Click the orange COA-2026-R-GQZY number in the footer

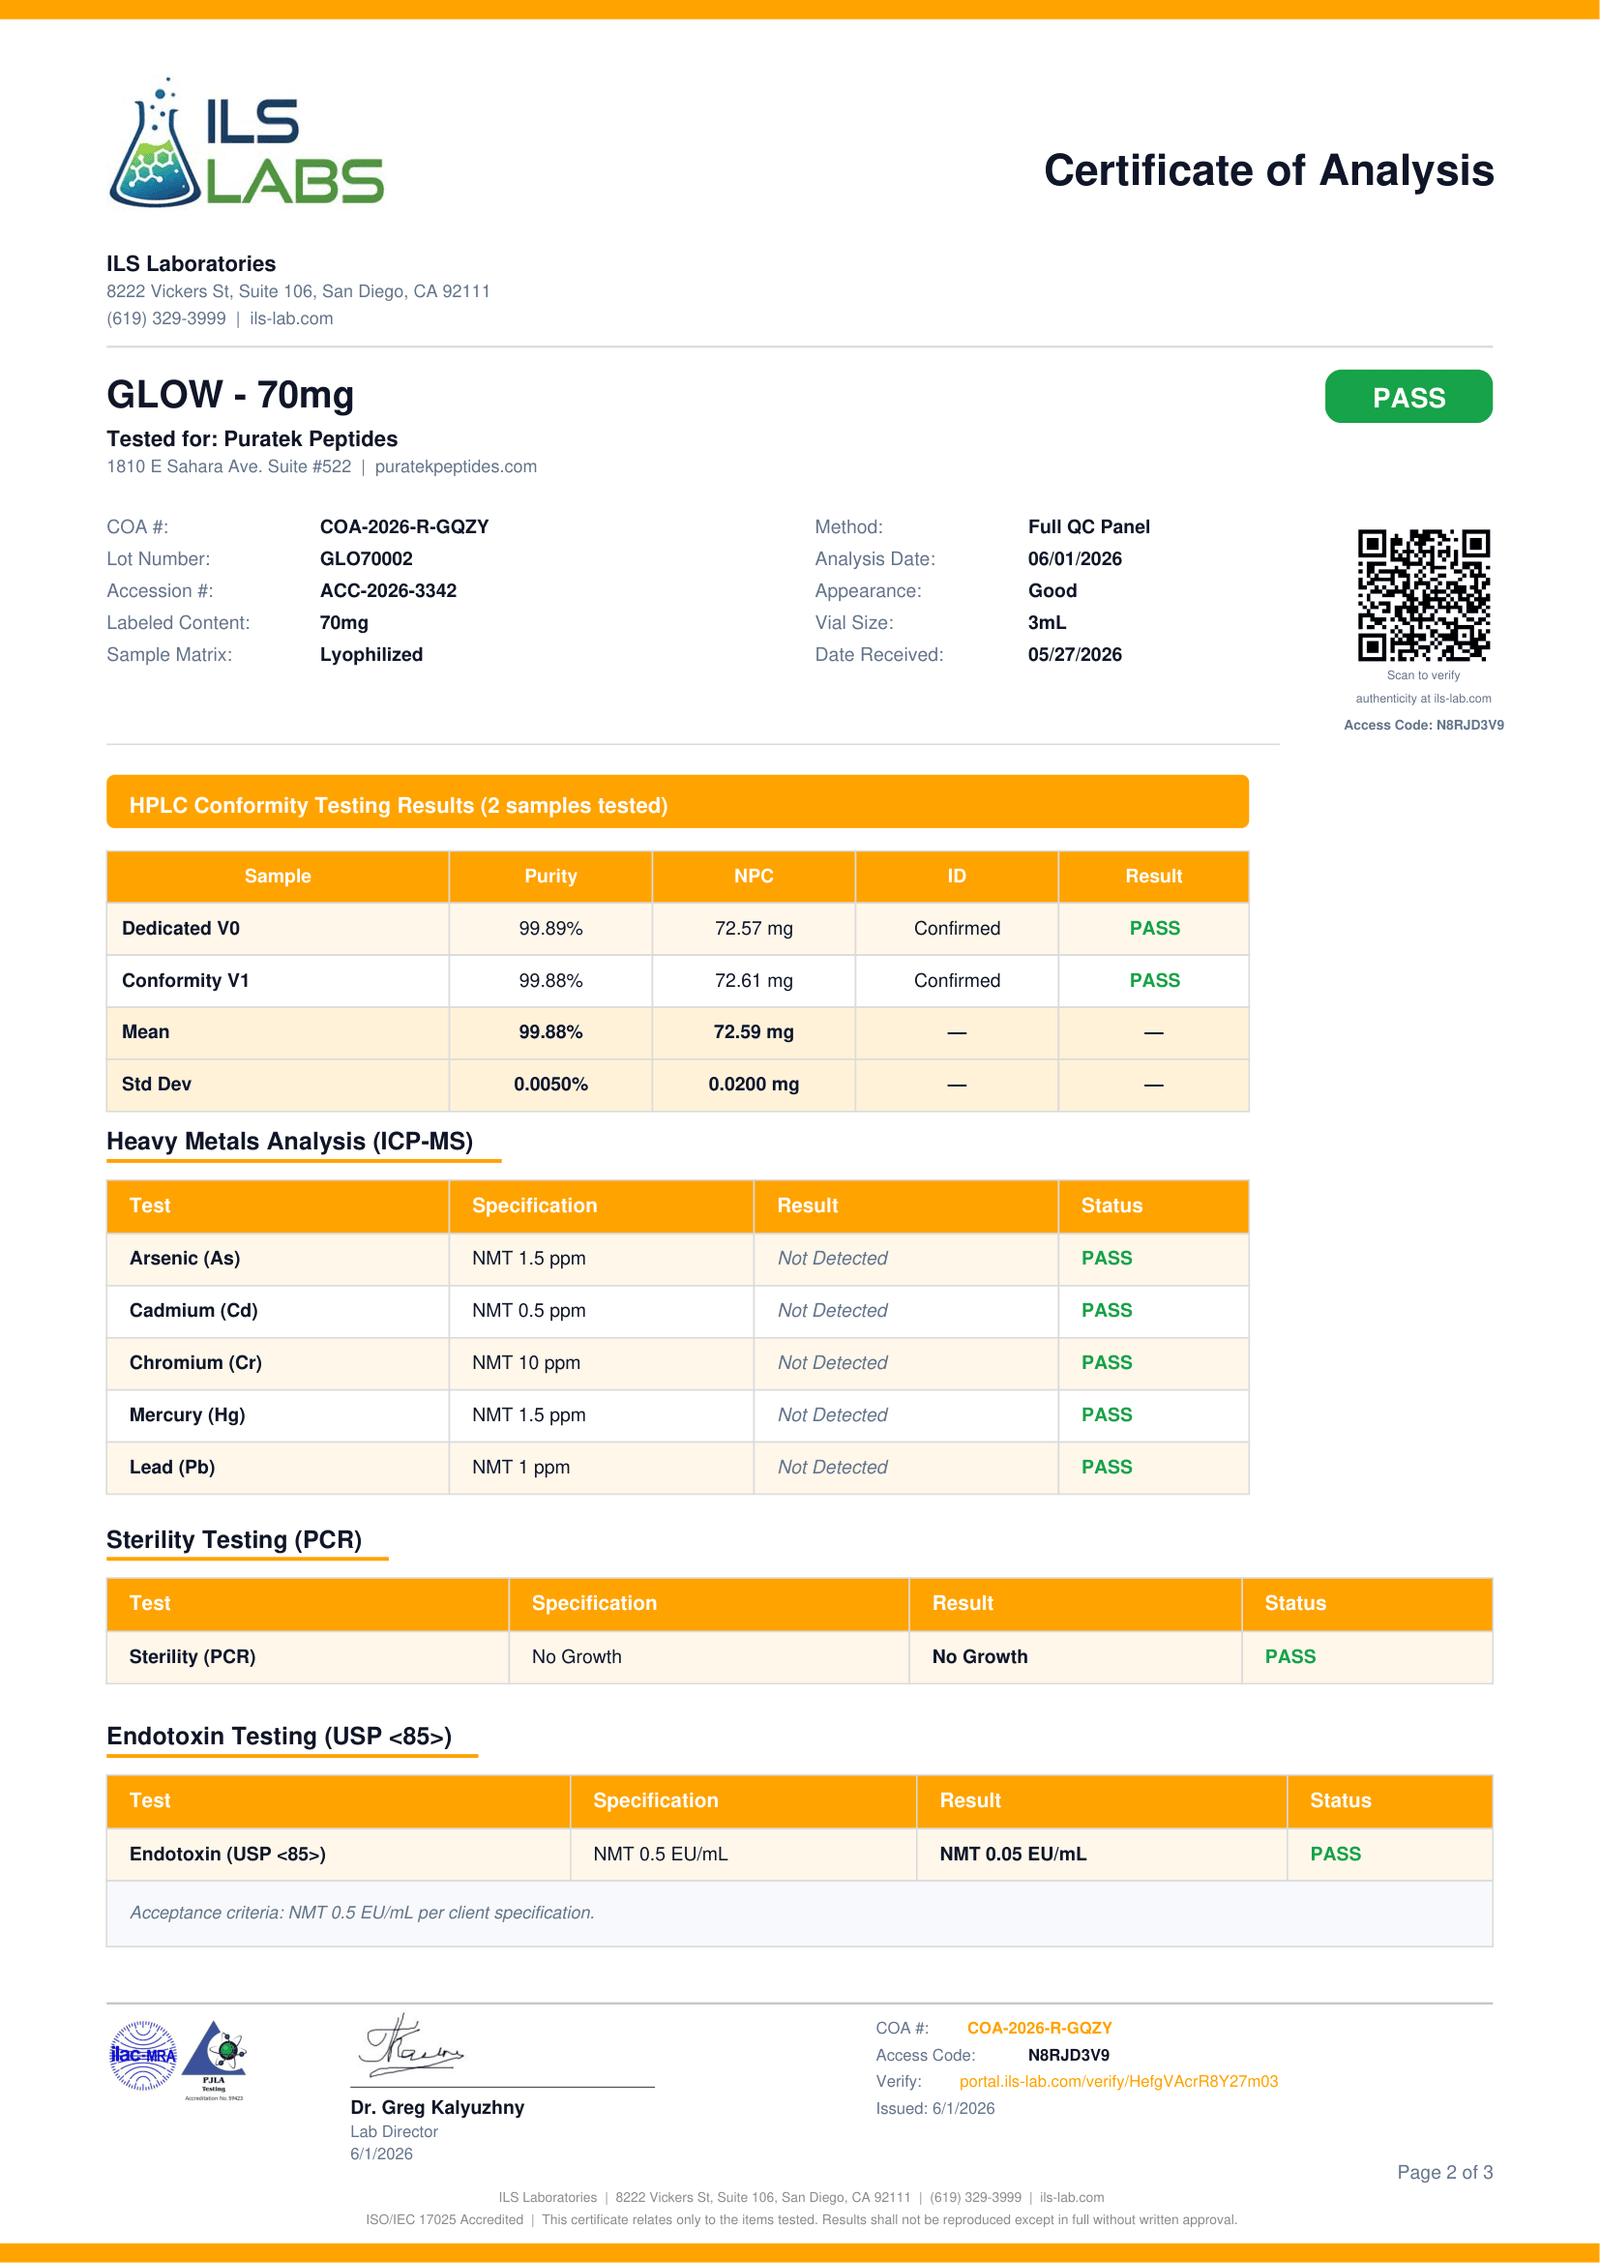pos(1039,2027)
